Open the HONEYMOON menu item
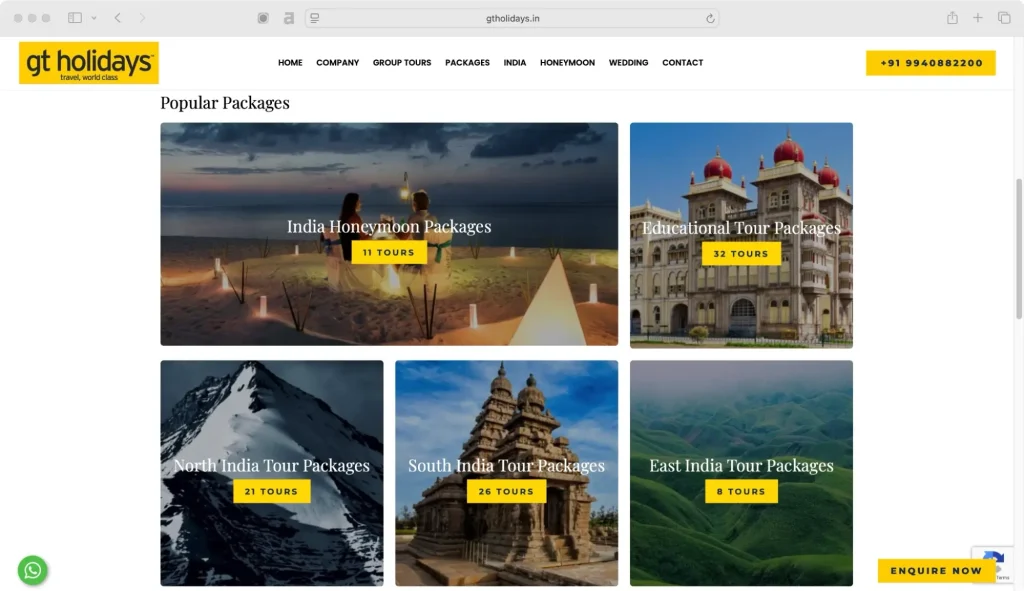 (567, 63)
